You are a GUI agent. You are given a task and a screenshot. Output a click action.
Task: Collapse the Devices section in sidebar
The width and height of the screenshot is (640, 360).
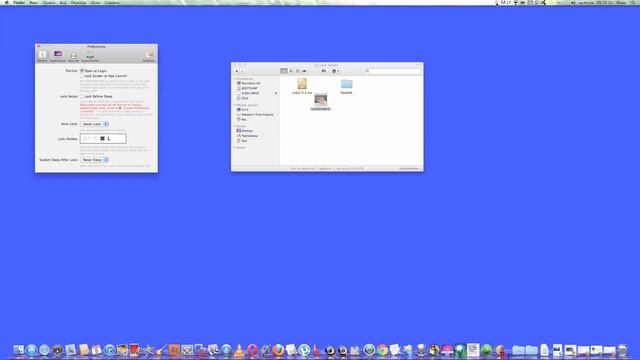click(235, 78)
